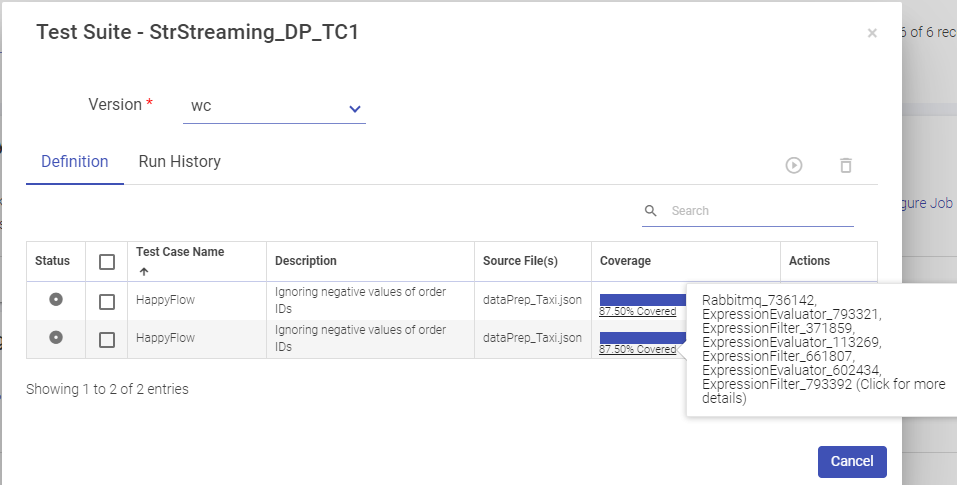
Task: Click the run test play icon
Action: coord(794,166)
